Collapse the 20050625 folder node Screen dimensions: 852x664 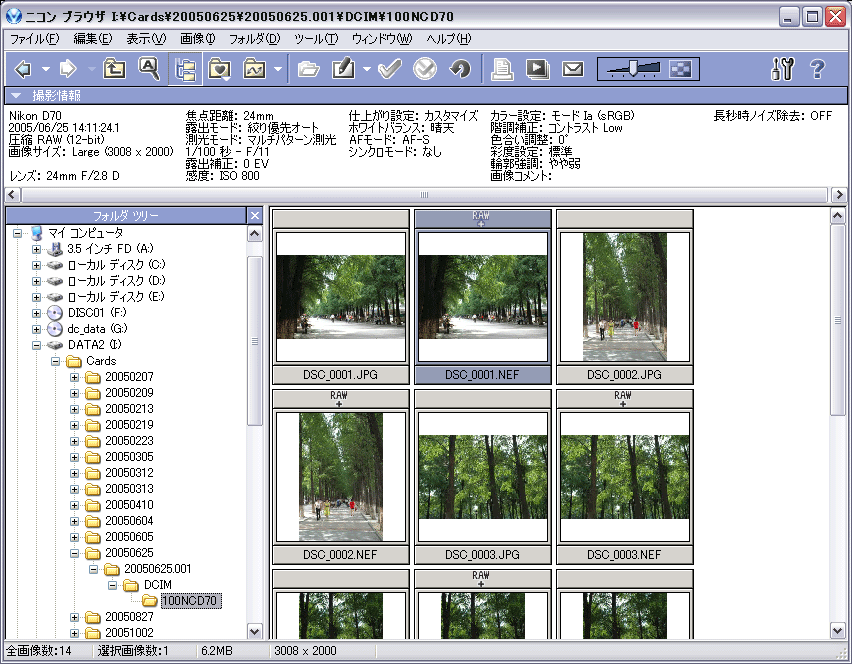[x=74, y=553]
